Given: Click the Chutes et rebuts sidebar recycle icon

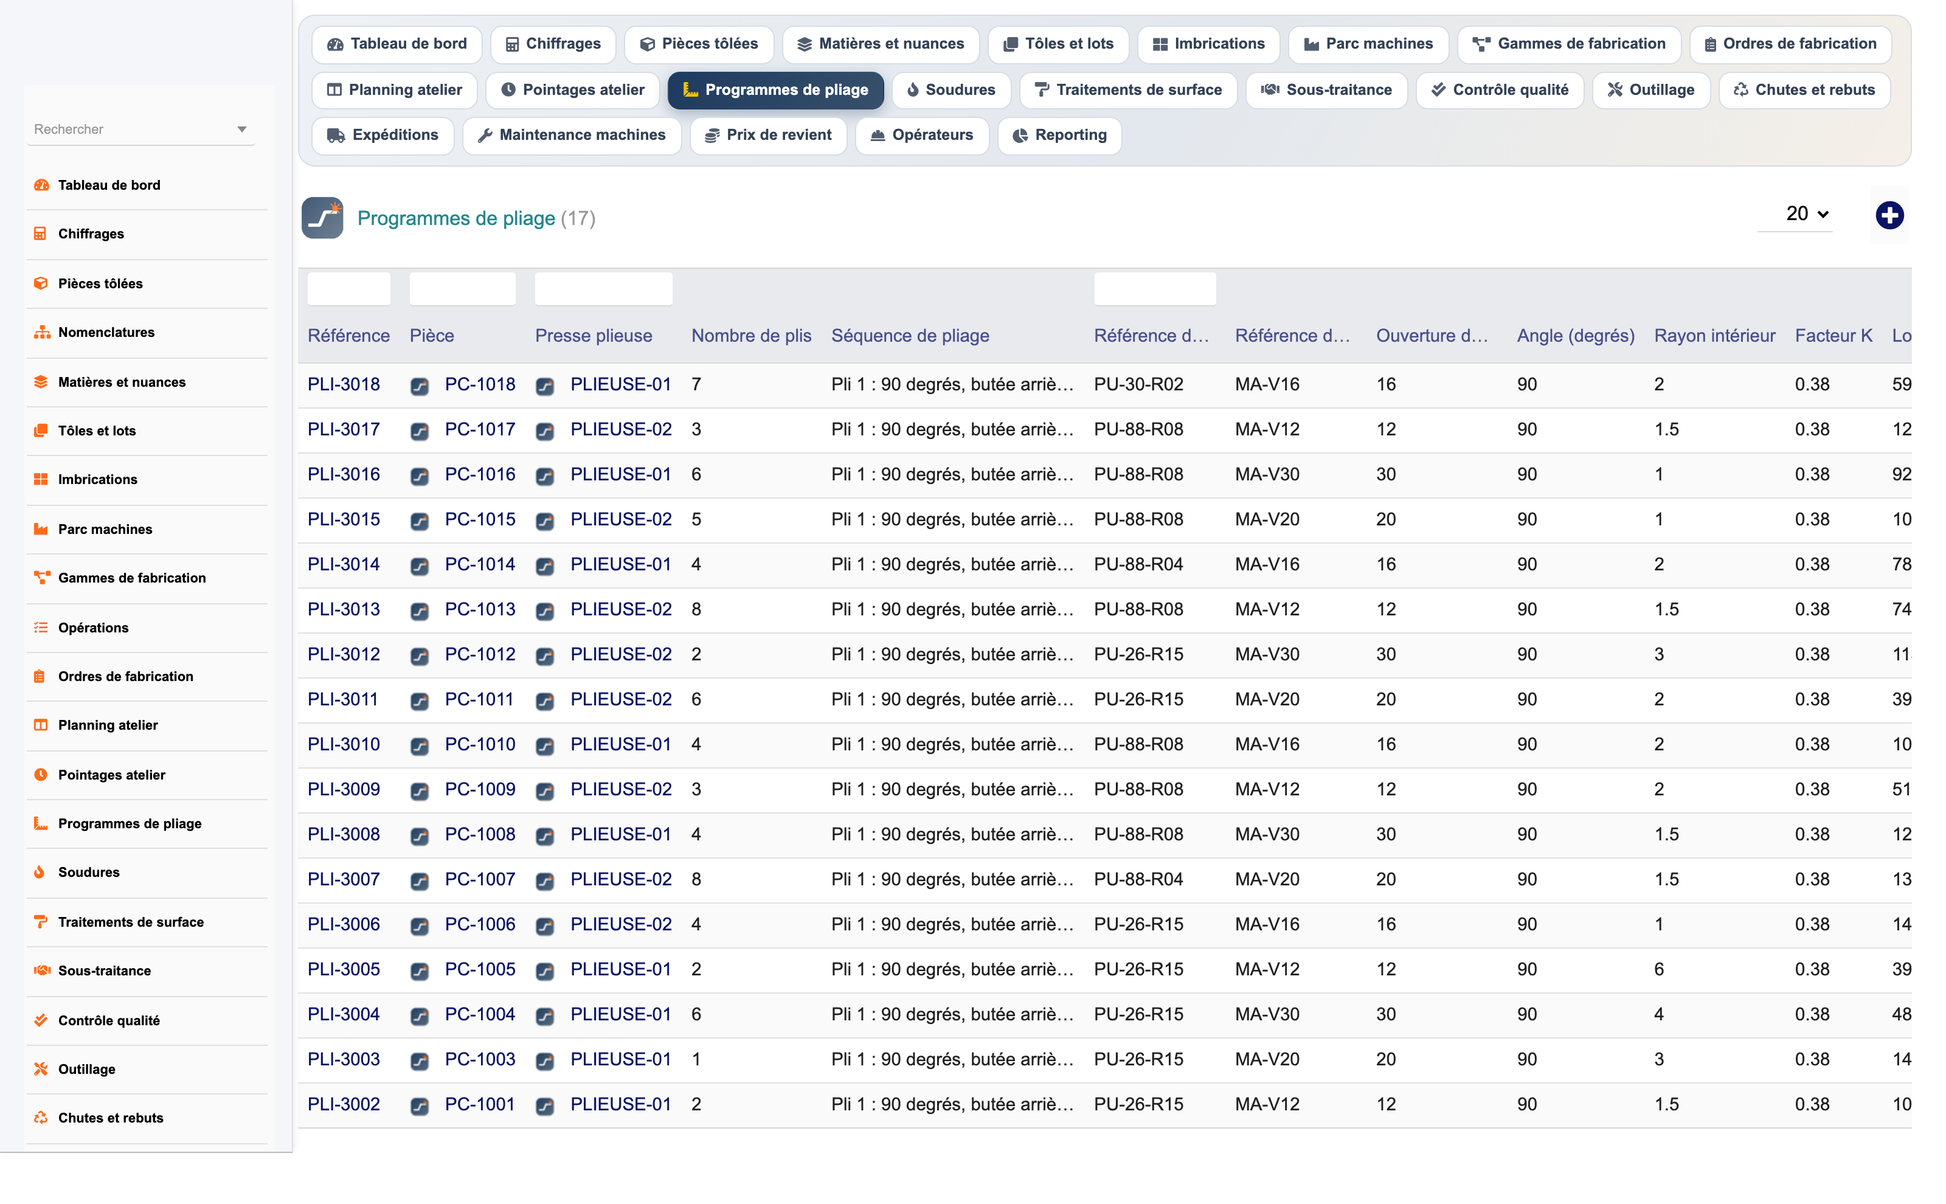Looking at the screenshot, I should [x=41, y=1118].
